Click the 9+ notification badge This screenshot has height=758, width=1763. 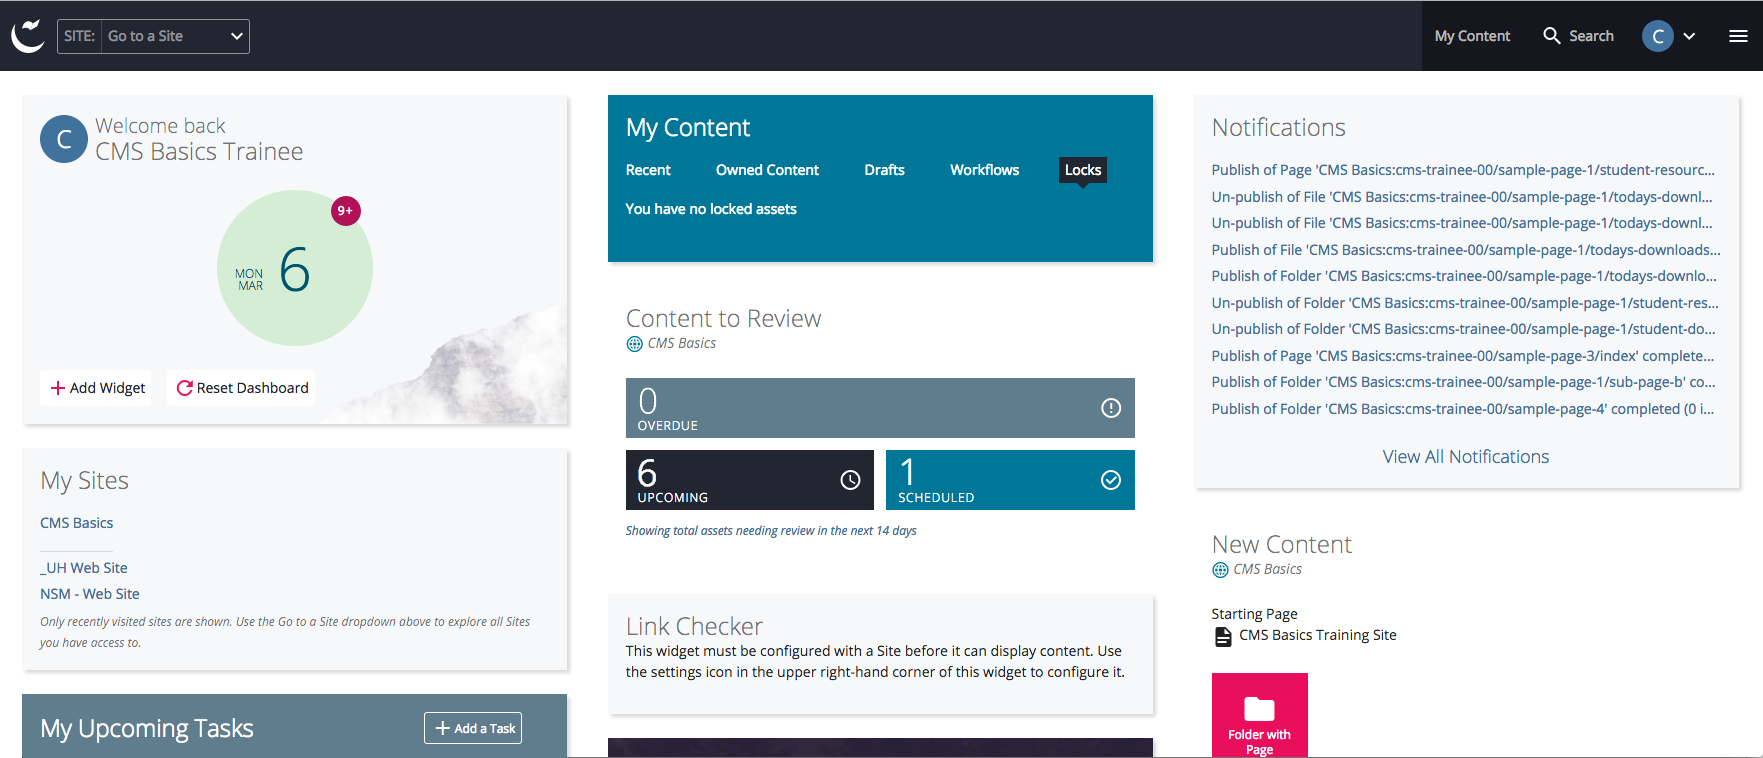pyautogui.click(x=345, y=211)
